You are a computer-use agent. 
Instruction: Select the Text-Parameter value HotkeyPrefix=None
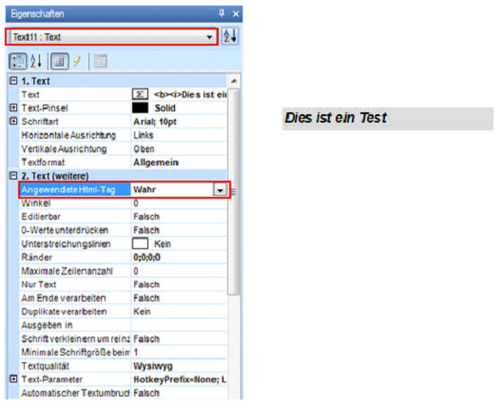tap(180, 379)
